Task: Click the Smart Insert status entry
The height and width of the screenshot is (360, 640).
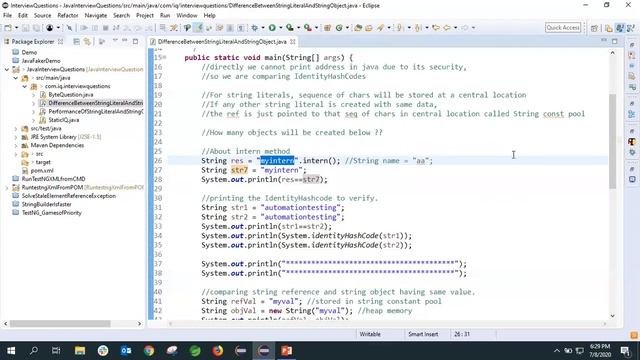Action: point(423,334)
